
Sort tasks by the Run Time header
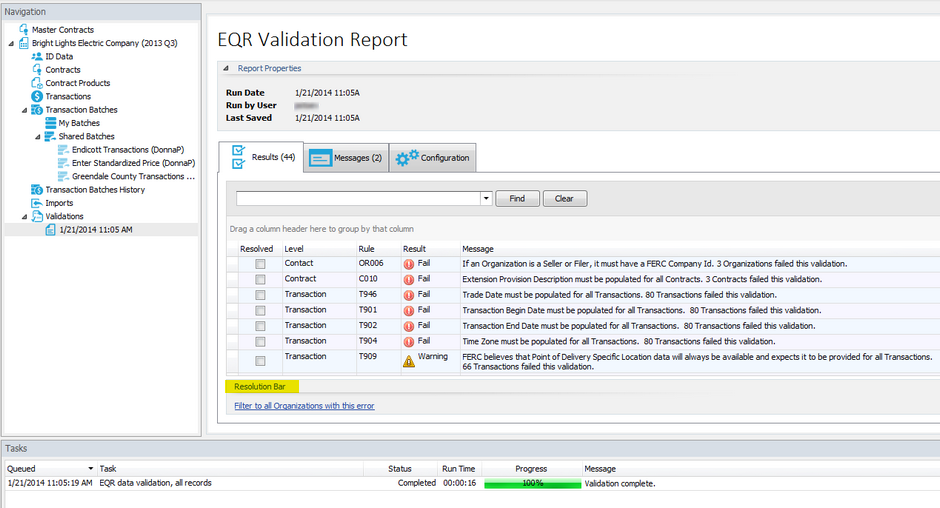click(x=459, y=468)
